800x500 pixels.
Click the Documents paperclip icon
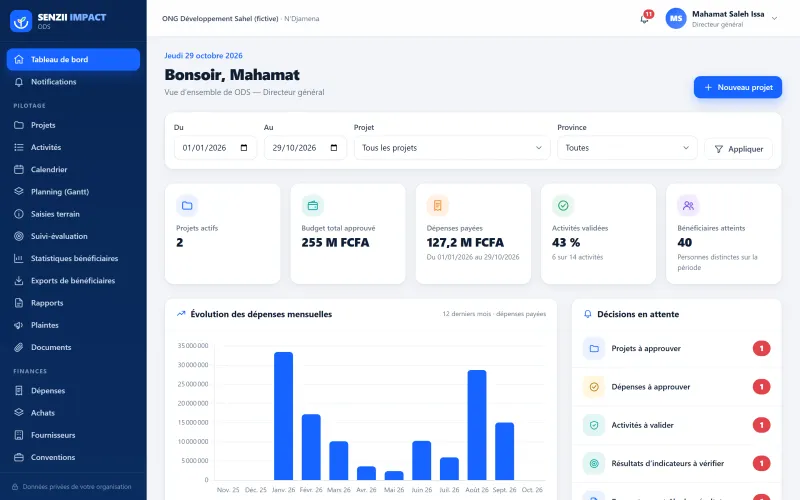pyautogui.click(x=19, y=347)
